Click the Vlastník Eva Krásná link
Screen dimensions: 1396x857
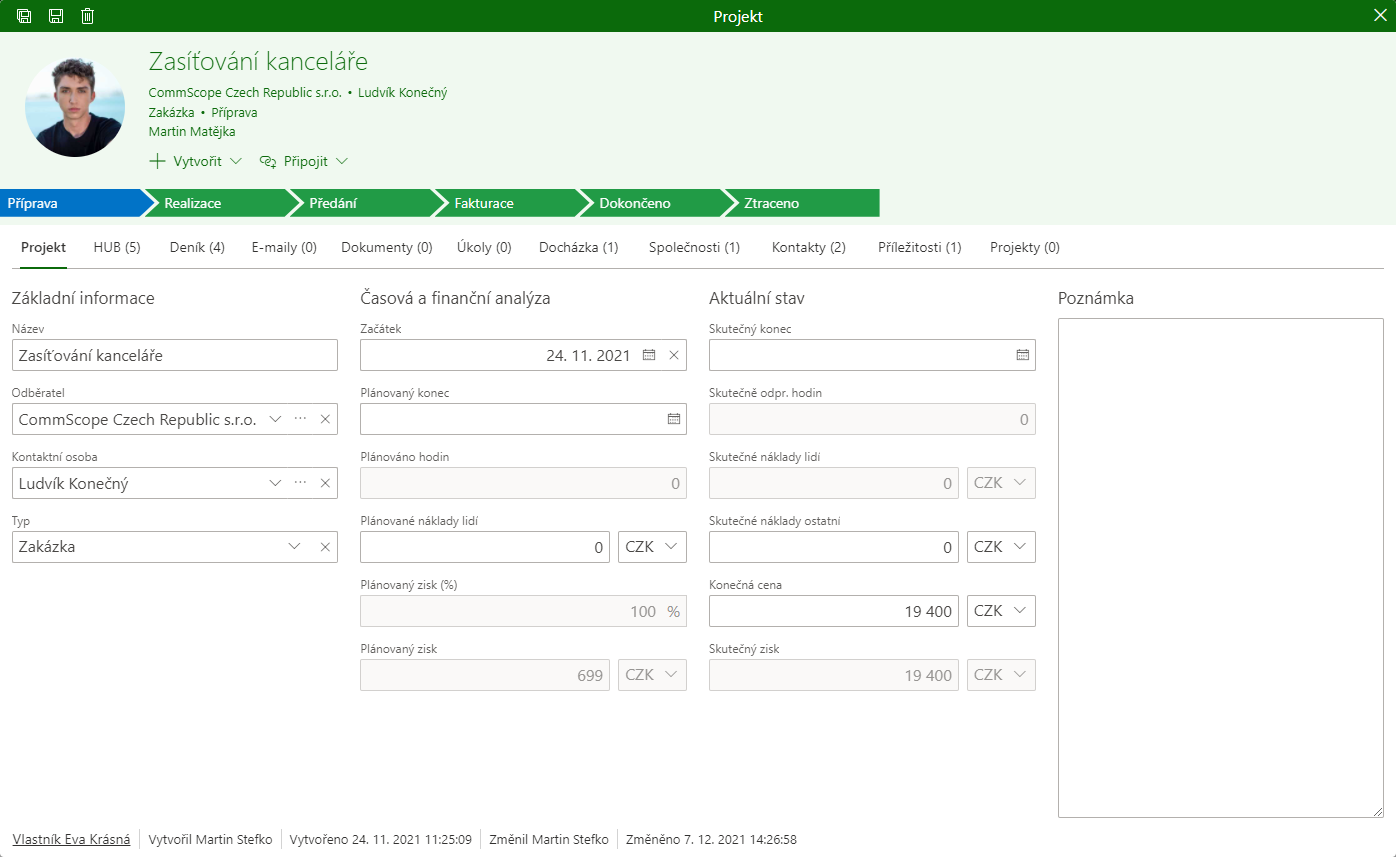71,839
